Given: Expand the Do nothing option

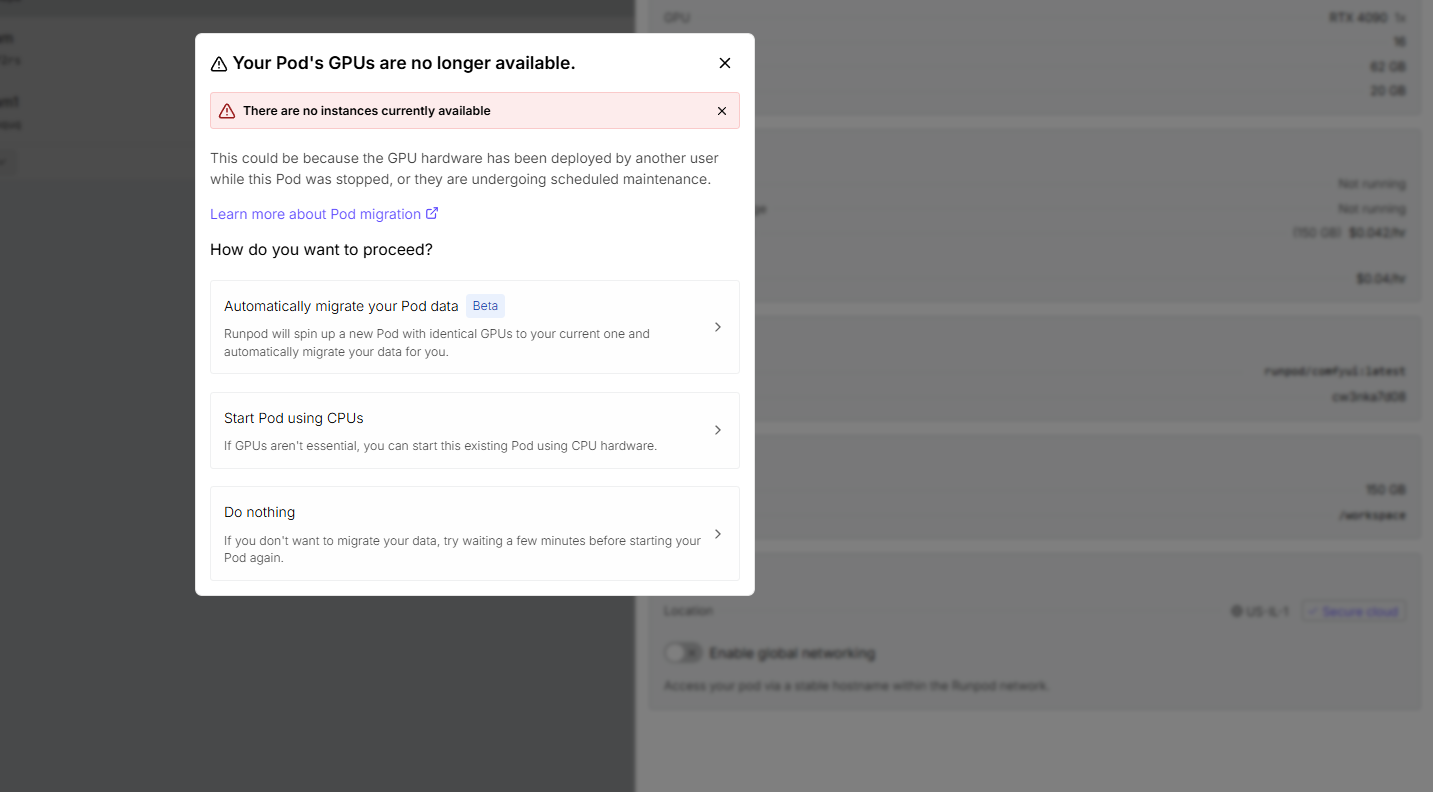Looking at the screenshot, I should pyautogui.click(x=475, y=534).
